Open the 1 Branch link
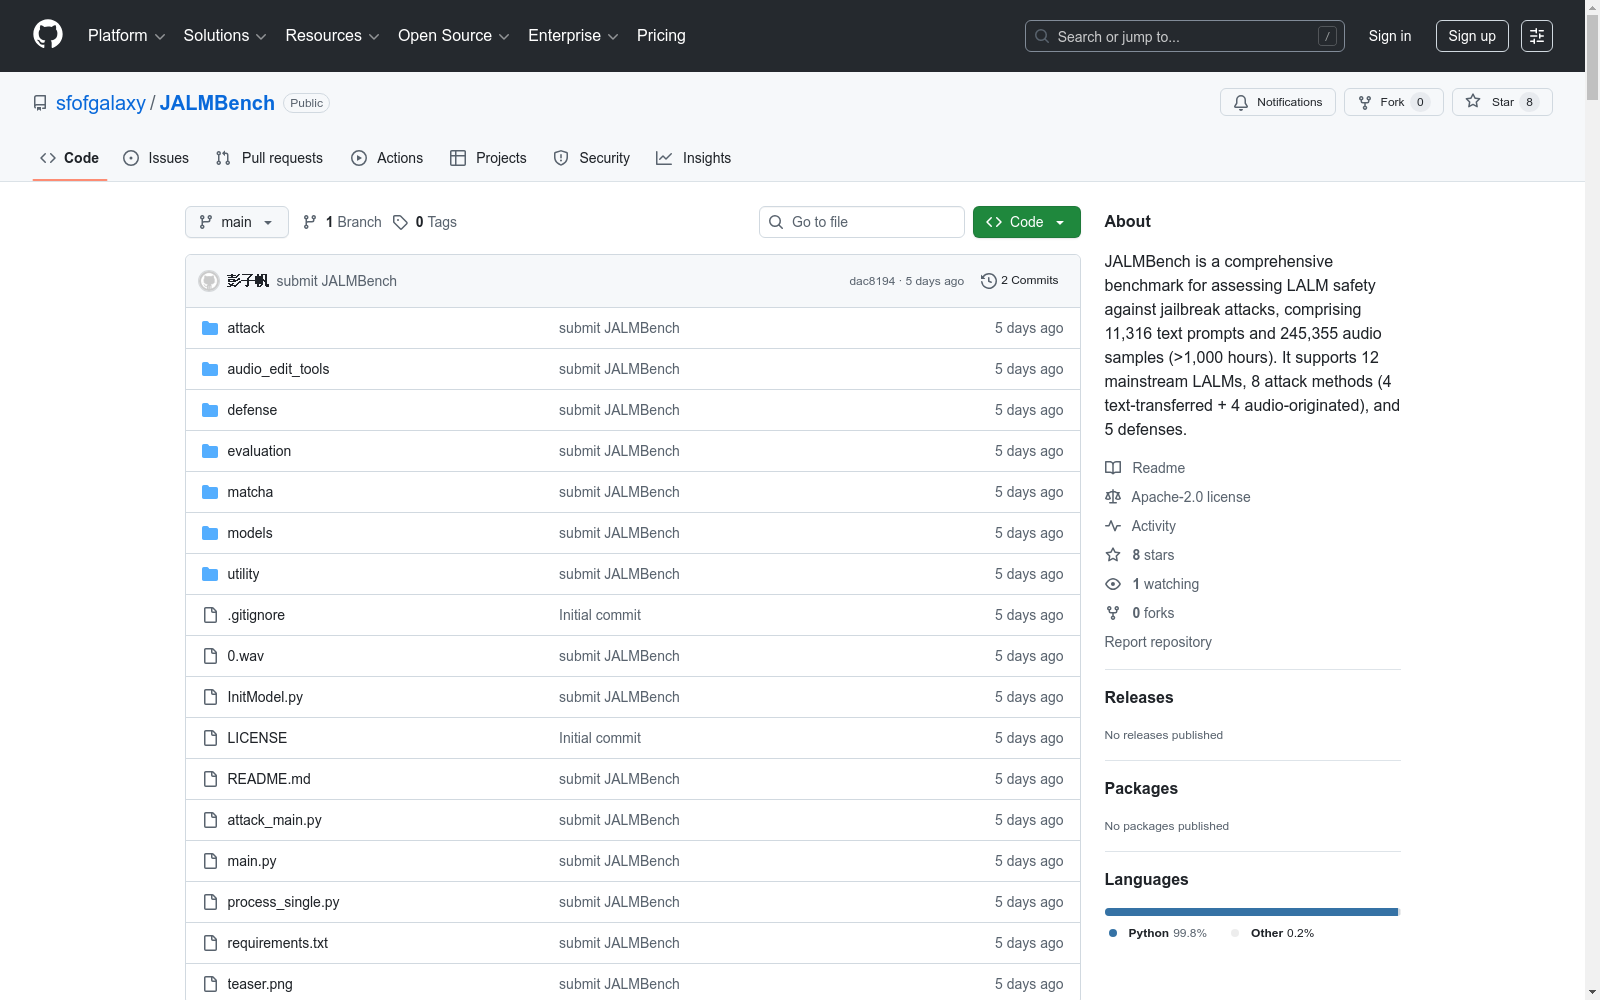This screenshot has height=1000, width=1600. point(342,222)
